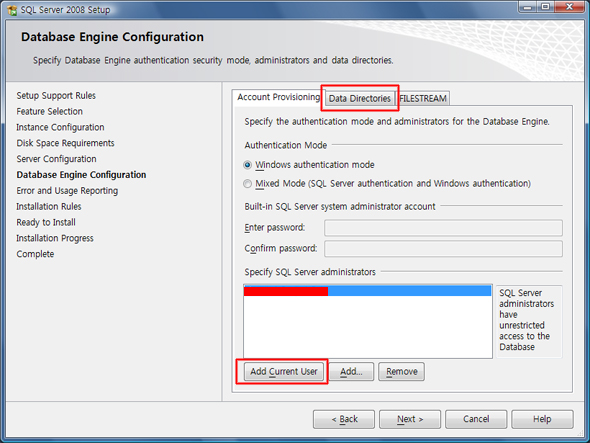Open Help for this setup page
This screenshot has width=590, height=443.
click(542, 419)
